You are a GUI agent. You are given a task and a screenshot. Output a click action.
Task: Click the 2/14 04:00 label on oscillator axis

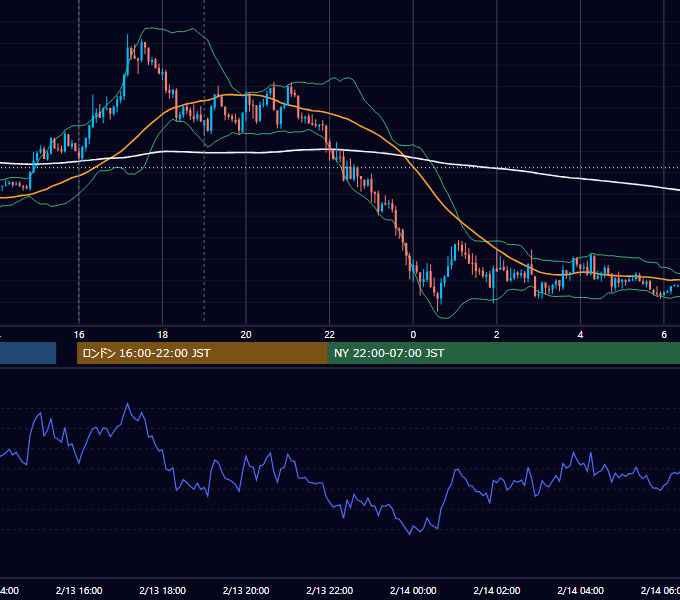[580, 590]
